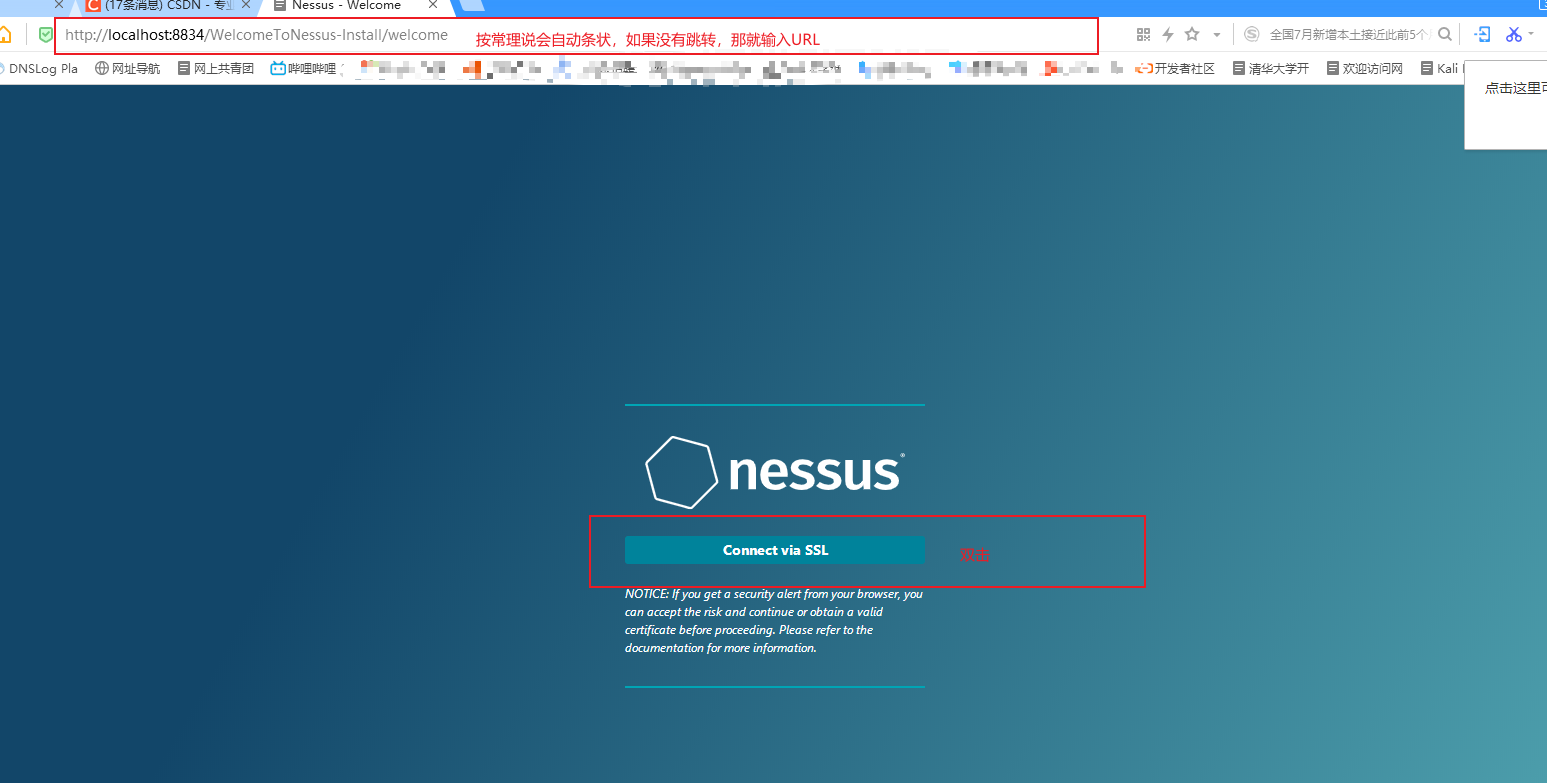Open the 开发者社区 bookmark

pos(1175,69)
